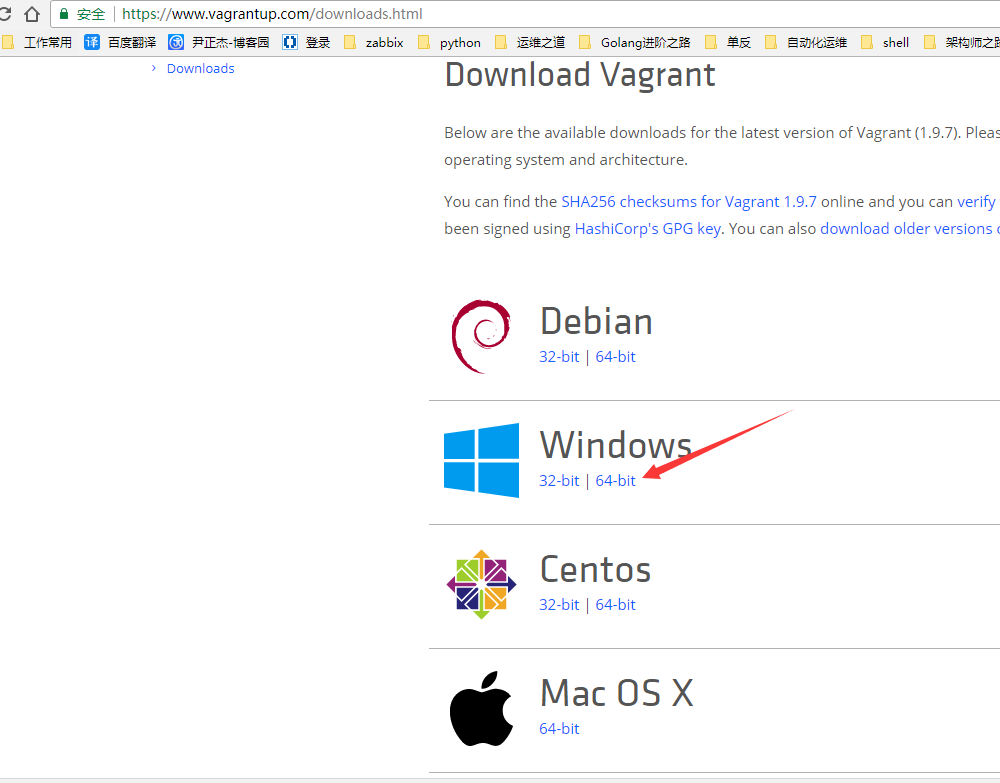Viewport: 1000px width, 783px height.
Task: Follow the HashiCorp's GPG key link
Action: pyautogui.click(x=648, y=229)
